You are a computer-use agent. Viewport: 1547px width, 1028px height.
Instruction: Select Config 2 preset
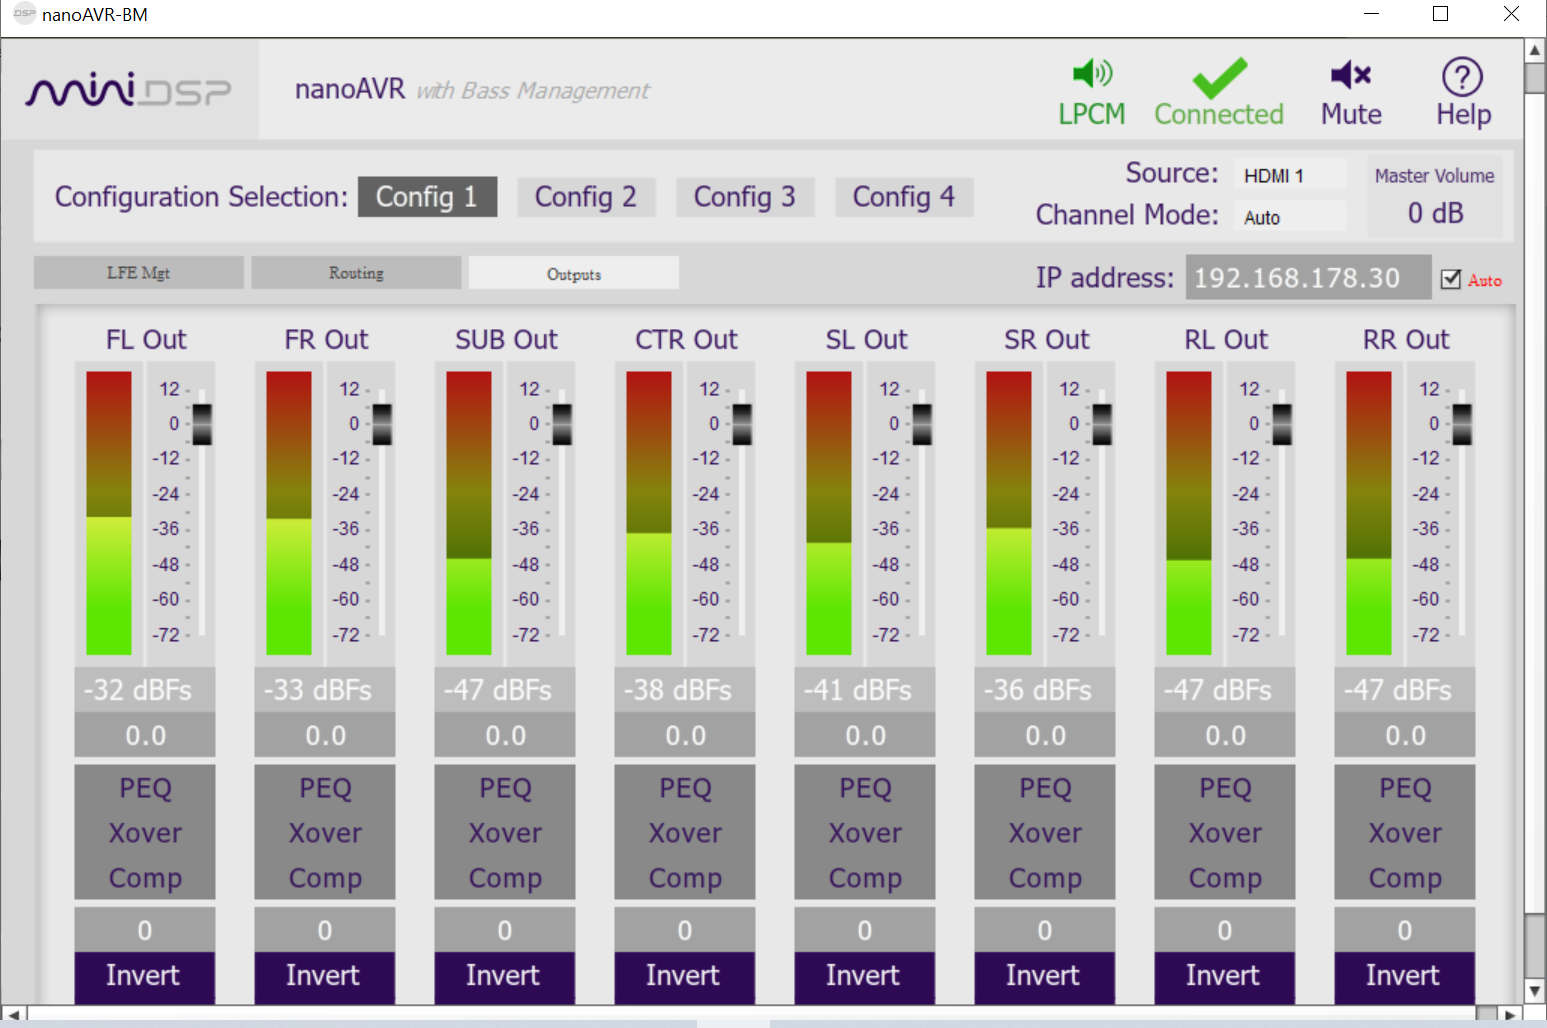[x=586, y=197]
